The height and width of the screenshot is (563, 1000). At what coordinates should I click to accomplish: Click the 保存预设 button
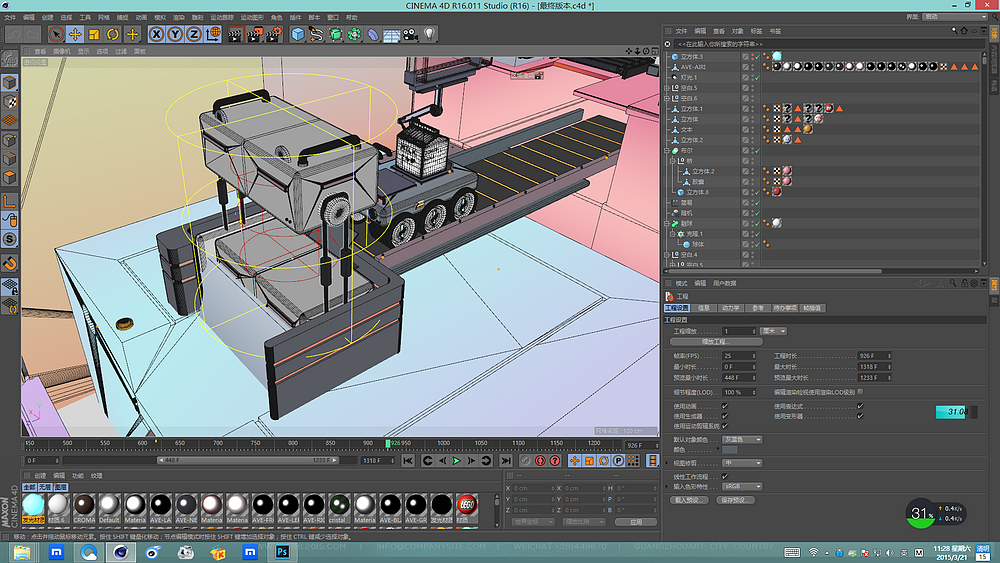(x=738, y=499)
